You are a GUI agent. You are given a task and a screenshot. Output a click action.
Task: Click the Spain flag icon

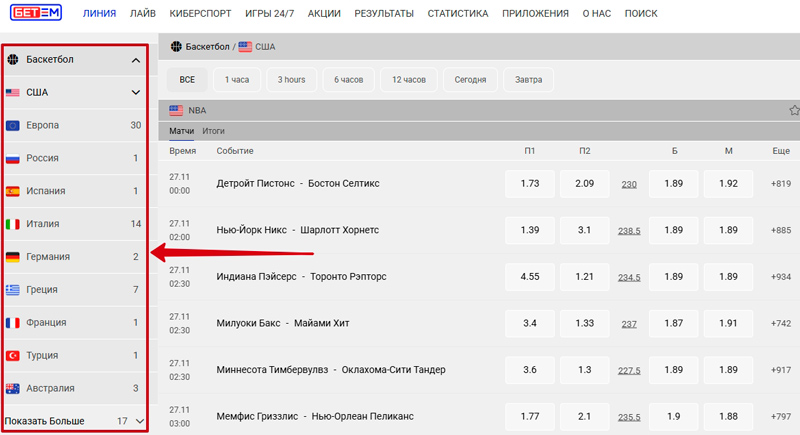13,191
